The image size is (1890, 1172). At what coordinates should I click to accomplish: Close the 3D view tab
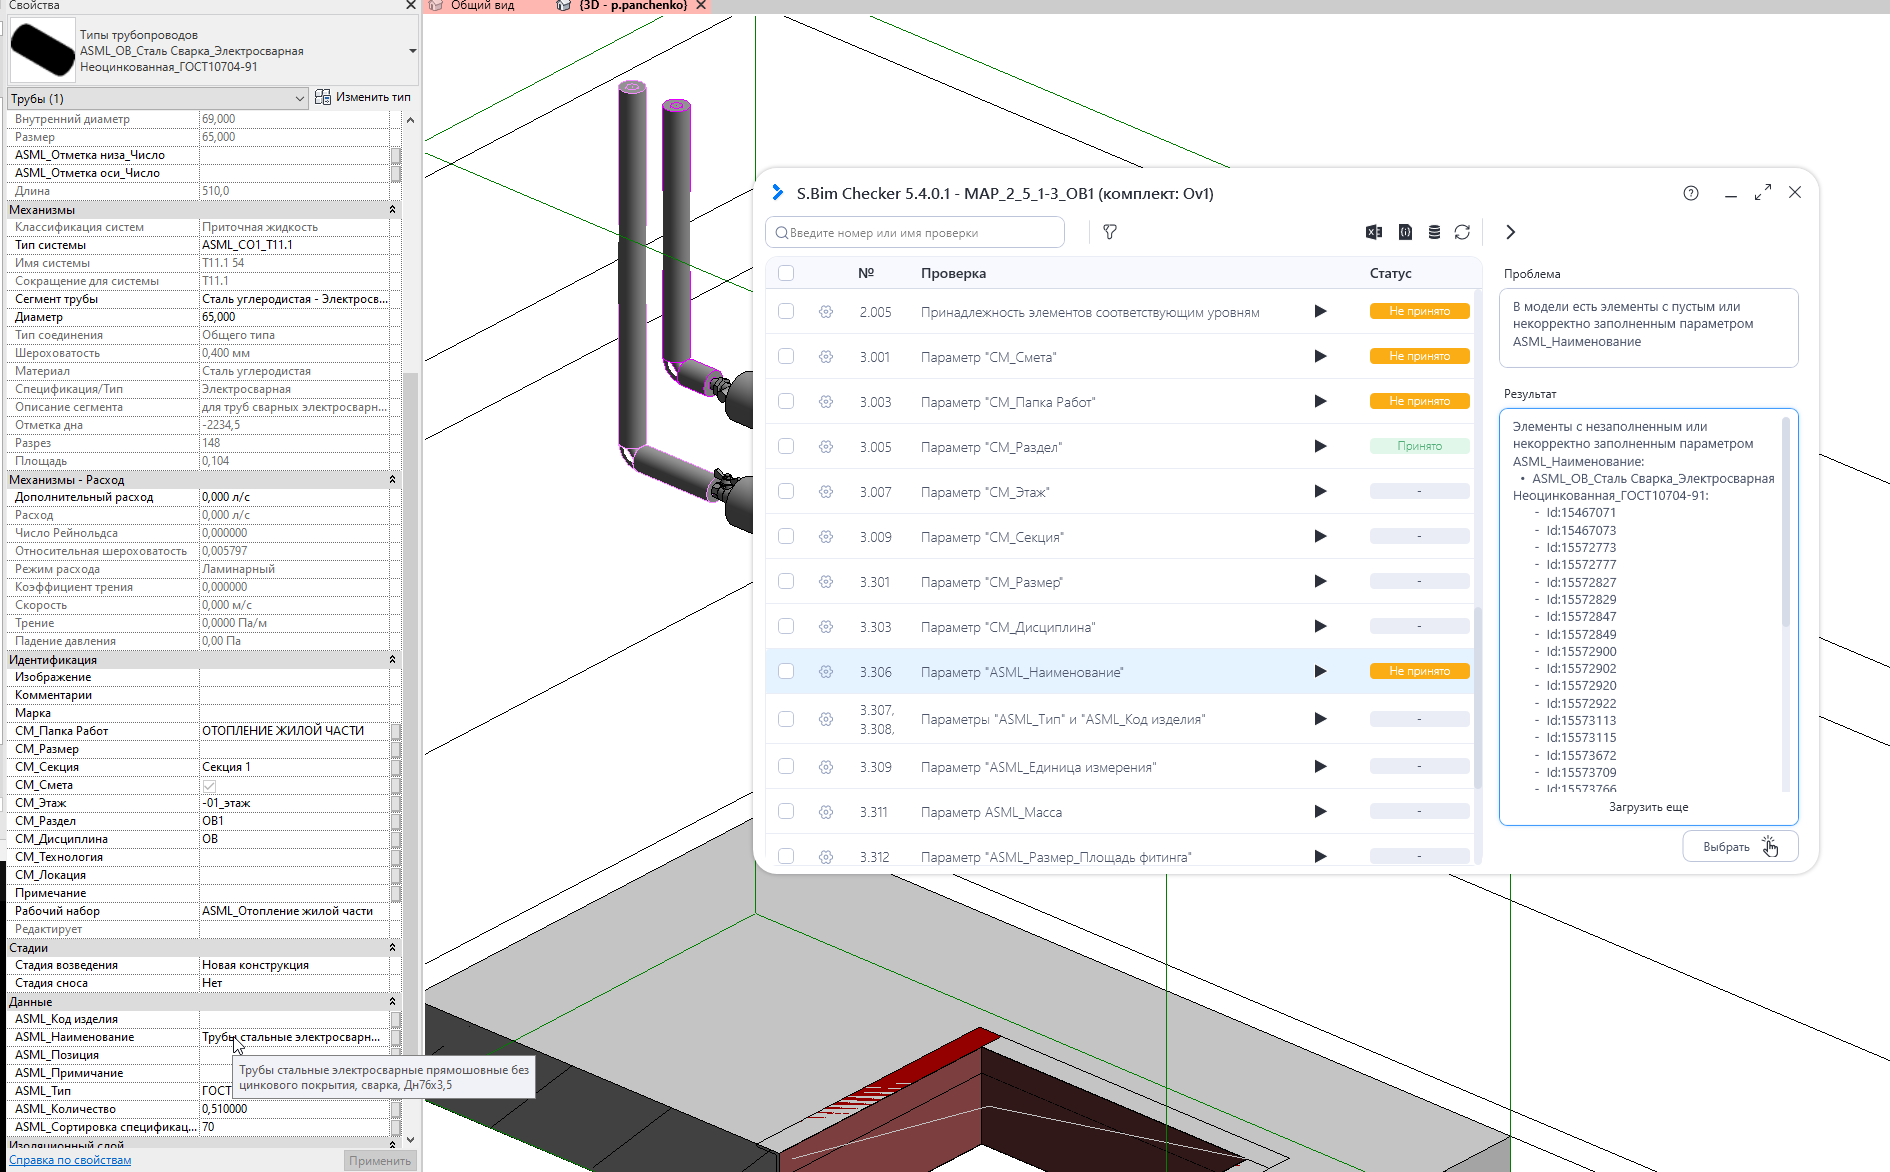[x=701, y=6]
